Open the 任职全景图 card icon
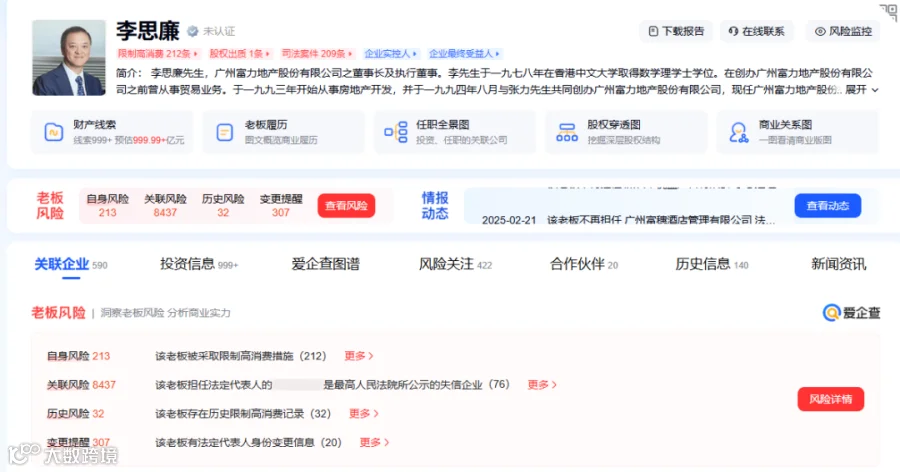The image size is (900, 472). (396, 133)
